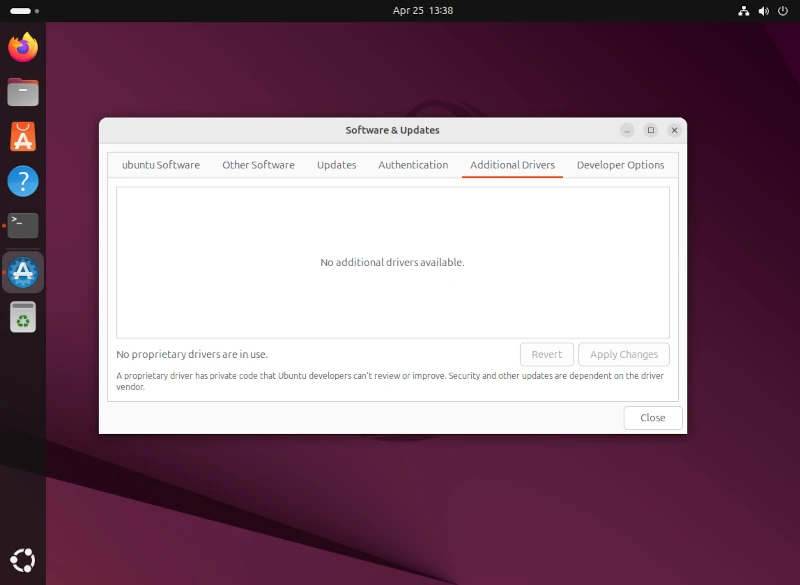This screenshot has width=800, height=585.
Task: Click the Close button at the bottom of the dialog
Action: [x=653, y=418]
